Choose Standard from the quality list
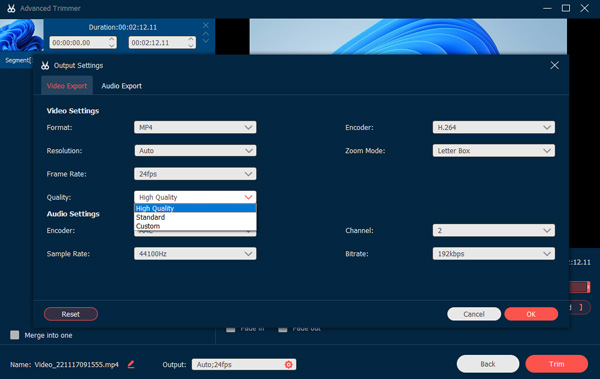This screenshot has width=600, height=379. [195, 217]
